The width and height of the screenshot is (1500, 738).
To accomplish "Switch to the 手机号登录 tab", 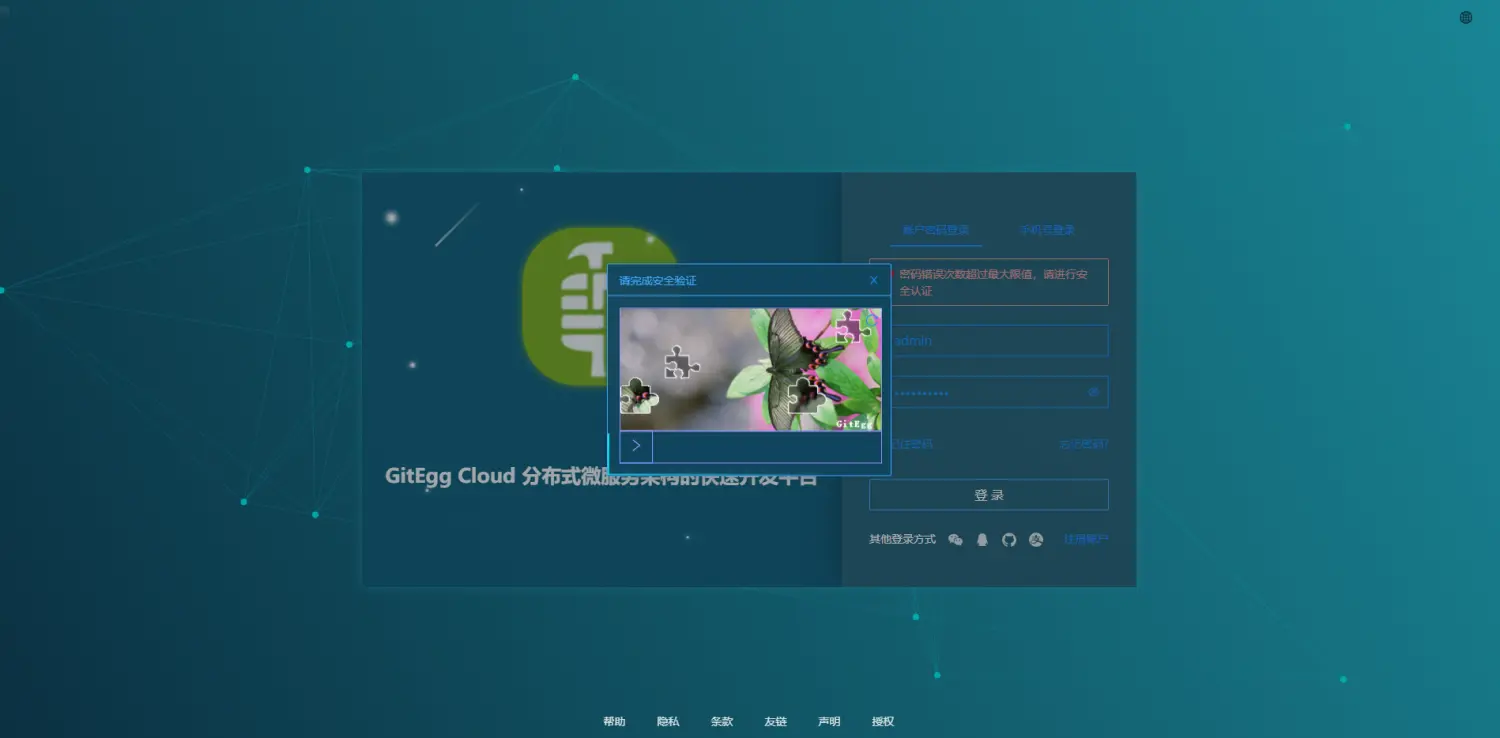I will (x=1047, y=230).
